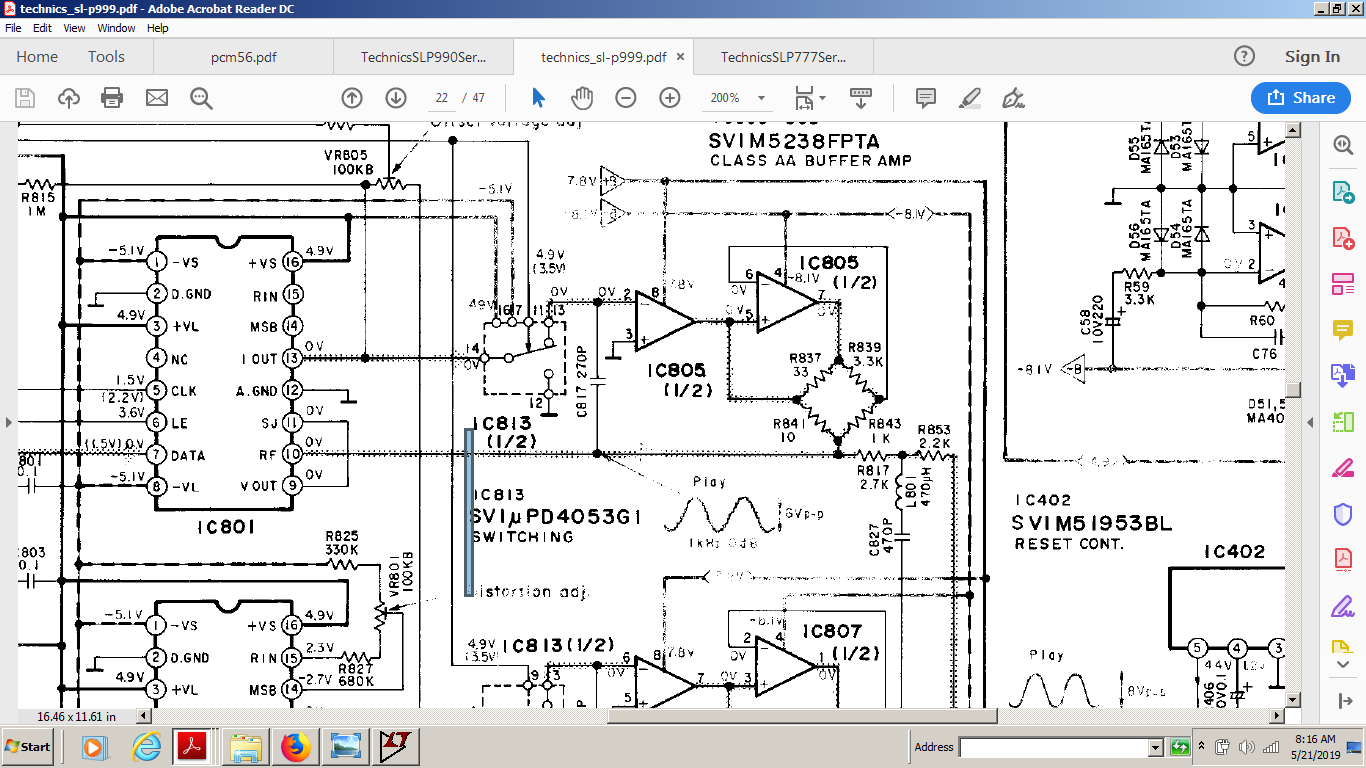Click the taskbar Address input field
This screenshot has height=768, width=1366.
(x=1054, y=747)
